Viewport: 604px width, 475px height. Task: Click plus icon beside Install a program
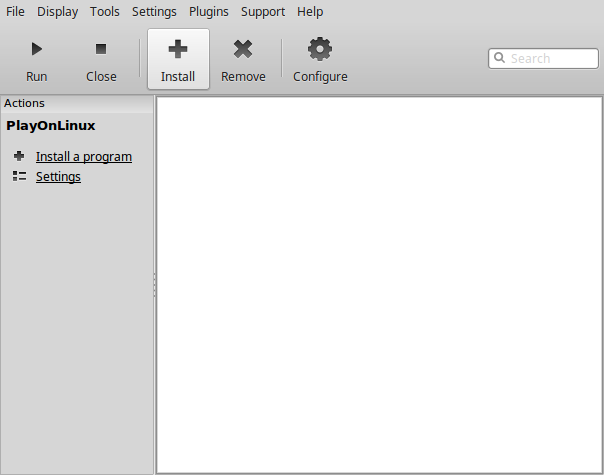(x=19, y=156)
